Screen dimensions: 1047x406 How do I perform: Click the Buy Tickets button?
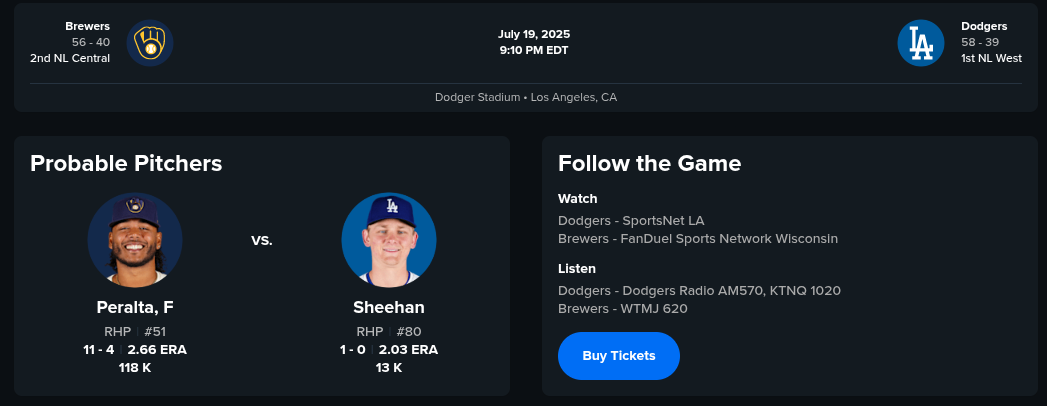(619, 356)
